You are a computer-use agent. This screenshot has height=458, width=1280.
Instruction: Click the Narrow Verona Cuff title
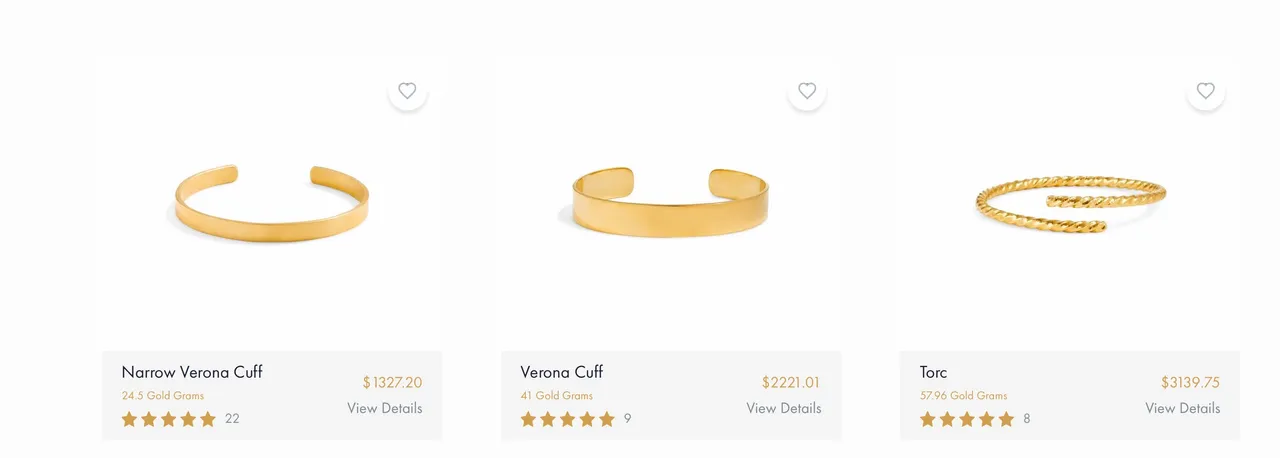192,372
